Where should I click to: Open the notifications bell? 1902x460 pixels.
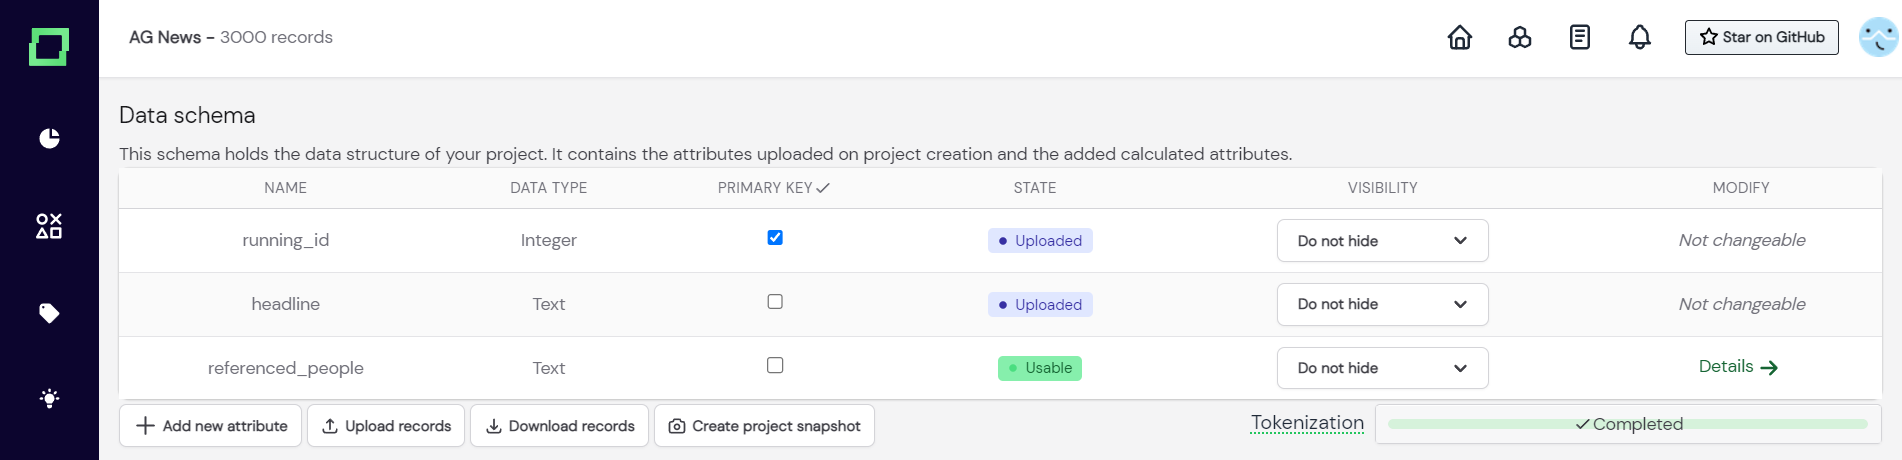(1640, 37)
